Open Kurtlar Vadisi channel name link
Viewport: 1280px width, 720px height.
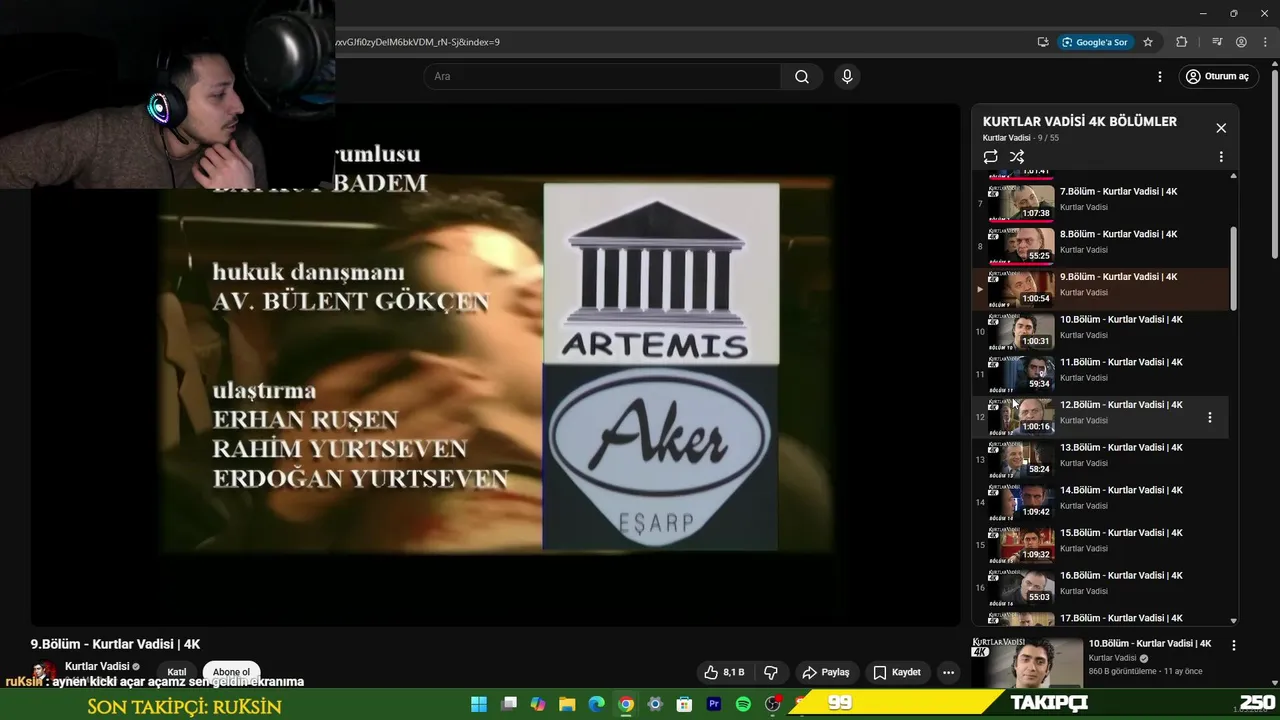pos(97,666)
